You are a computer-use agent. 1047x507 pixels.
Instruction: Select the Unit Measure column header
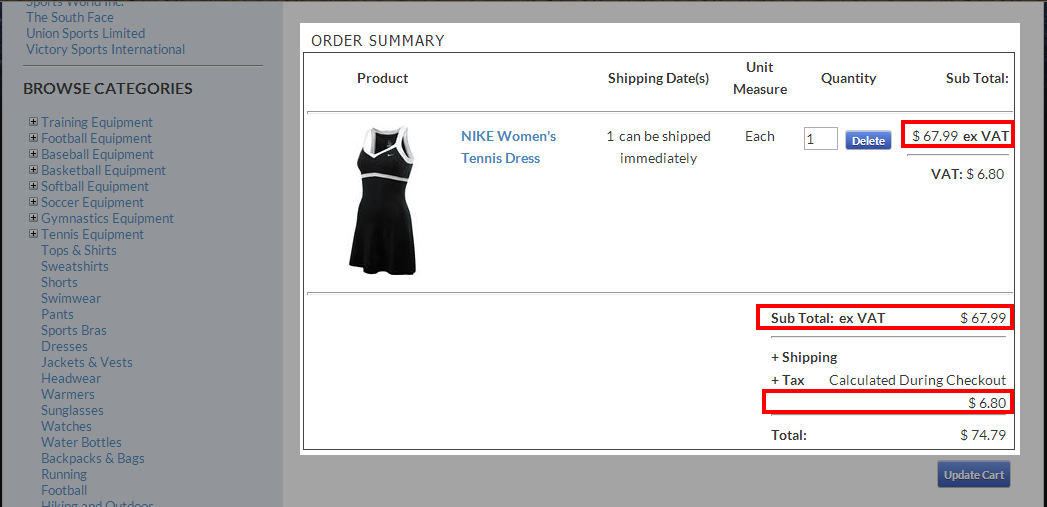(x=760, y=78)
